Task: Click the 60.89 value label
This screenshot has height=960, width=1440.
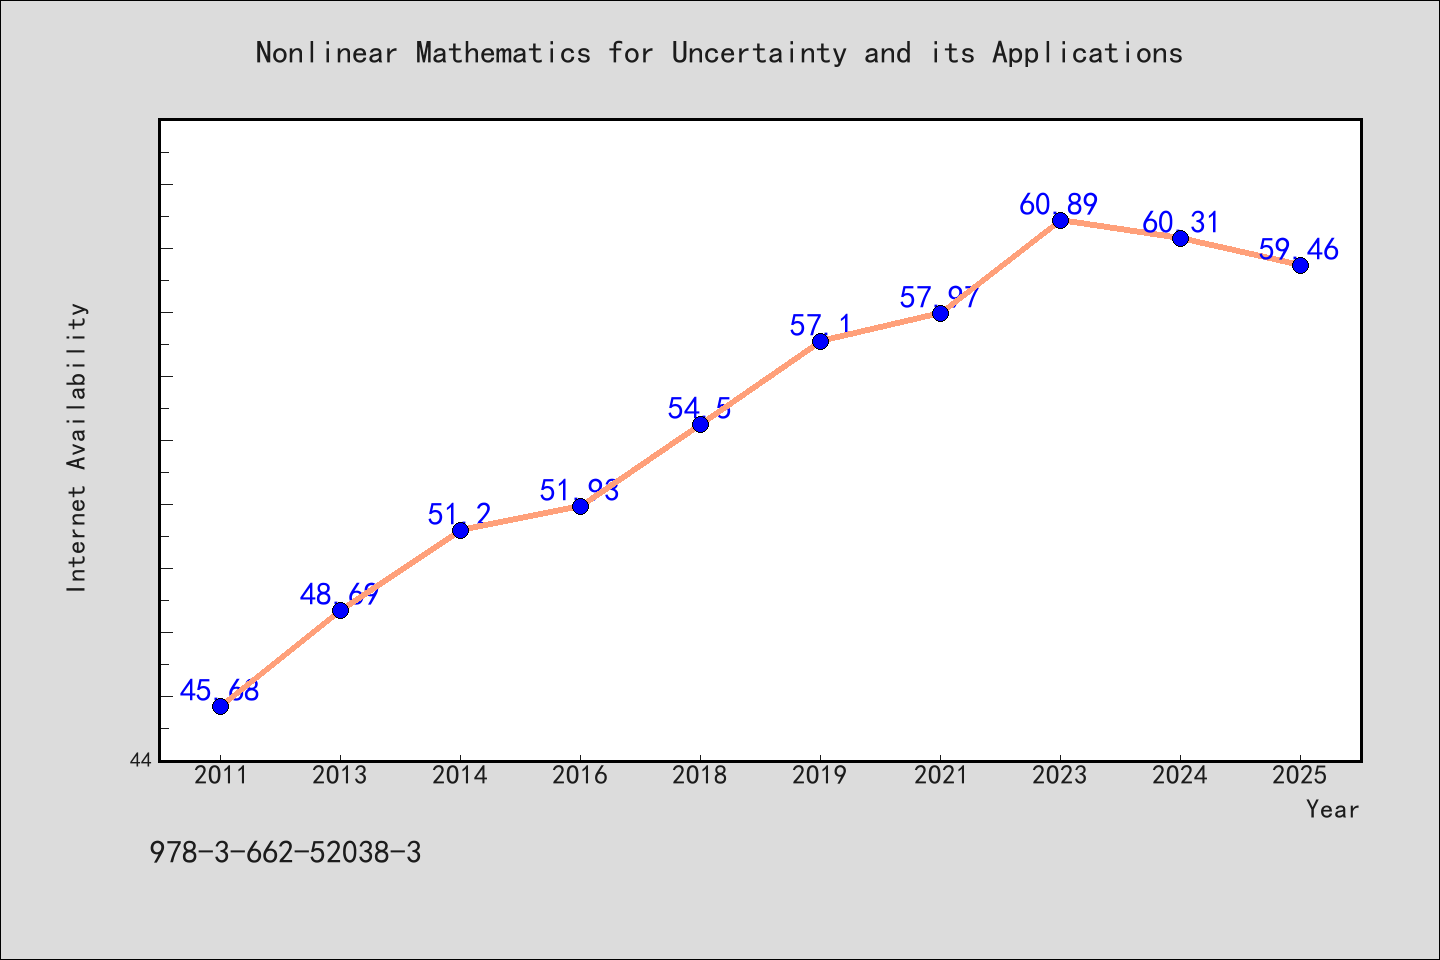Action: [1059, 204]
